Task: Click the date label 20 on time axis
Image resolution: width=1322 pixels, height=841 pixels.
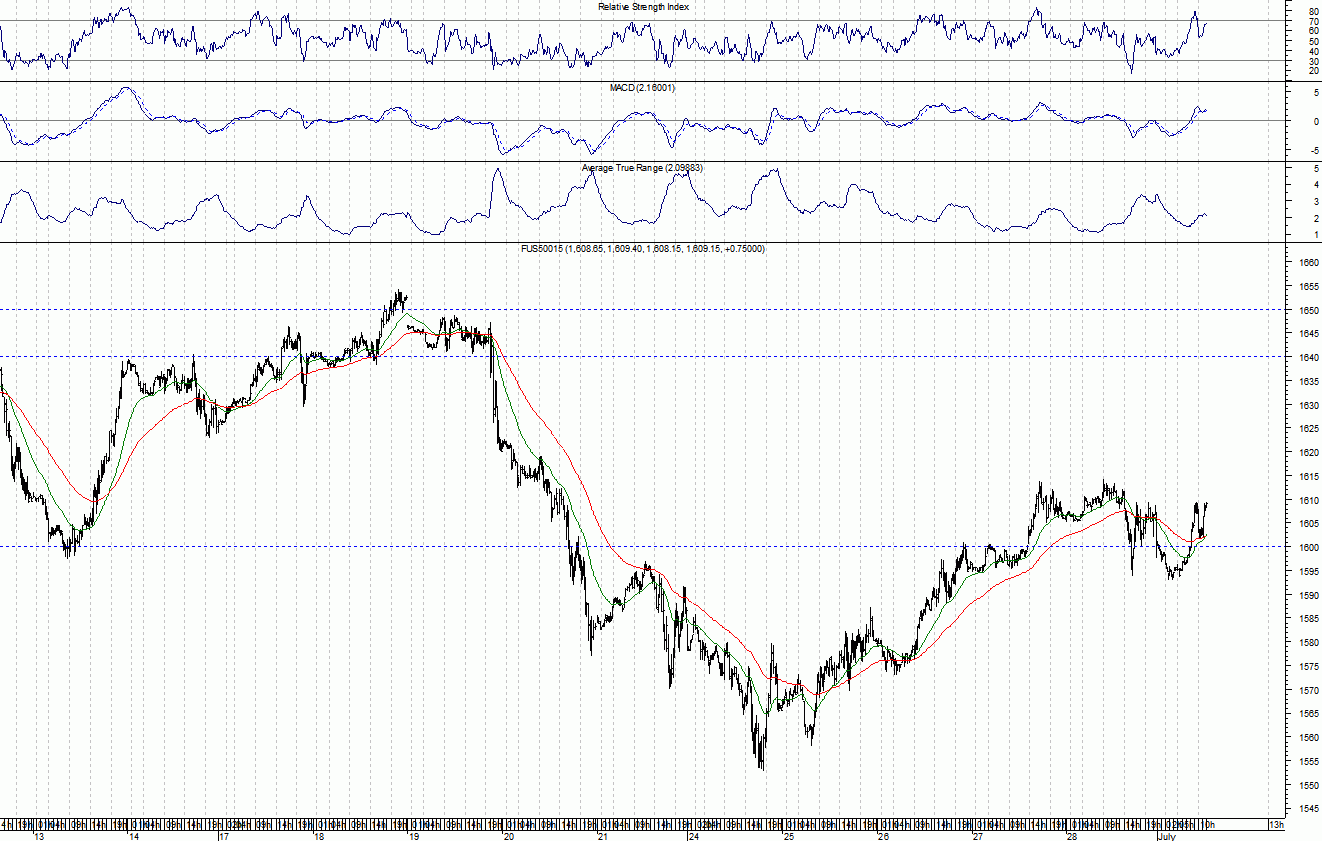Action: [x=509, y=835]
